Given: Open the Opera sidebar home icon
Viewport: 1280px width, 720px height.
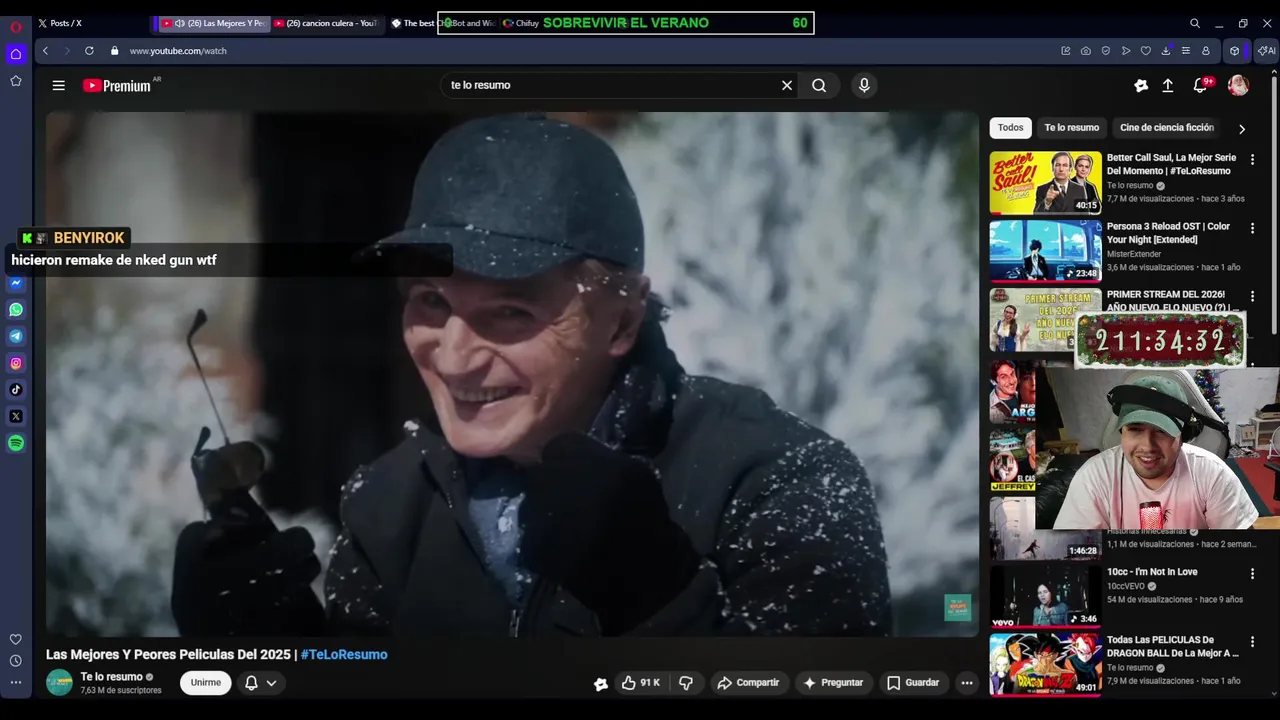Looking at the screenshot, I should pos(16,54).
